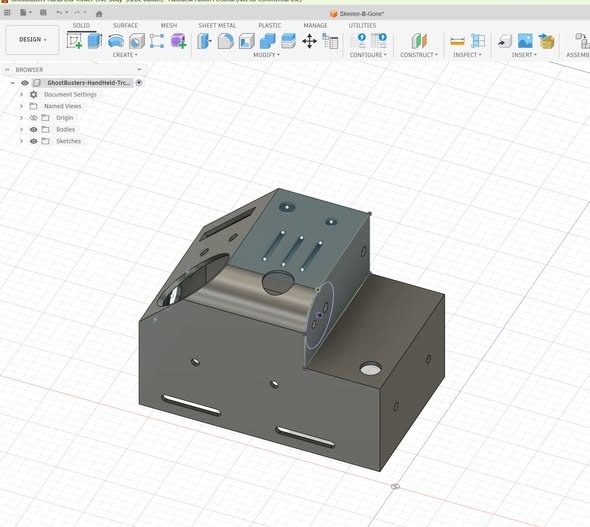Select the Move/Copy arrows tool
This screenshot has height=527, width=590.
(x=309, y=41)
